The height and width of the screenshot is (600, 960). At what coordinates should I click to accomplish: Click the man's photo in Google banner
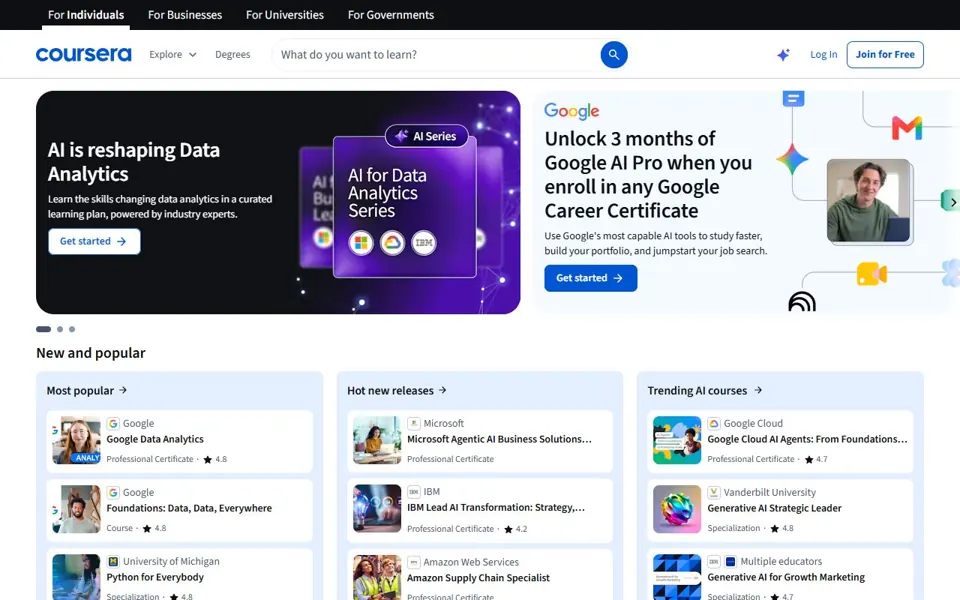click(x=868, y=201)
